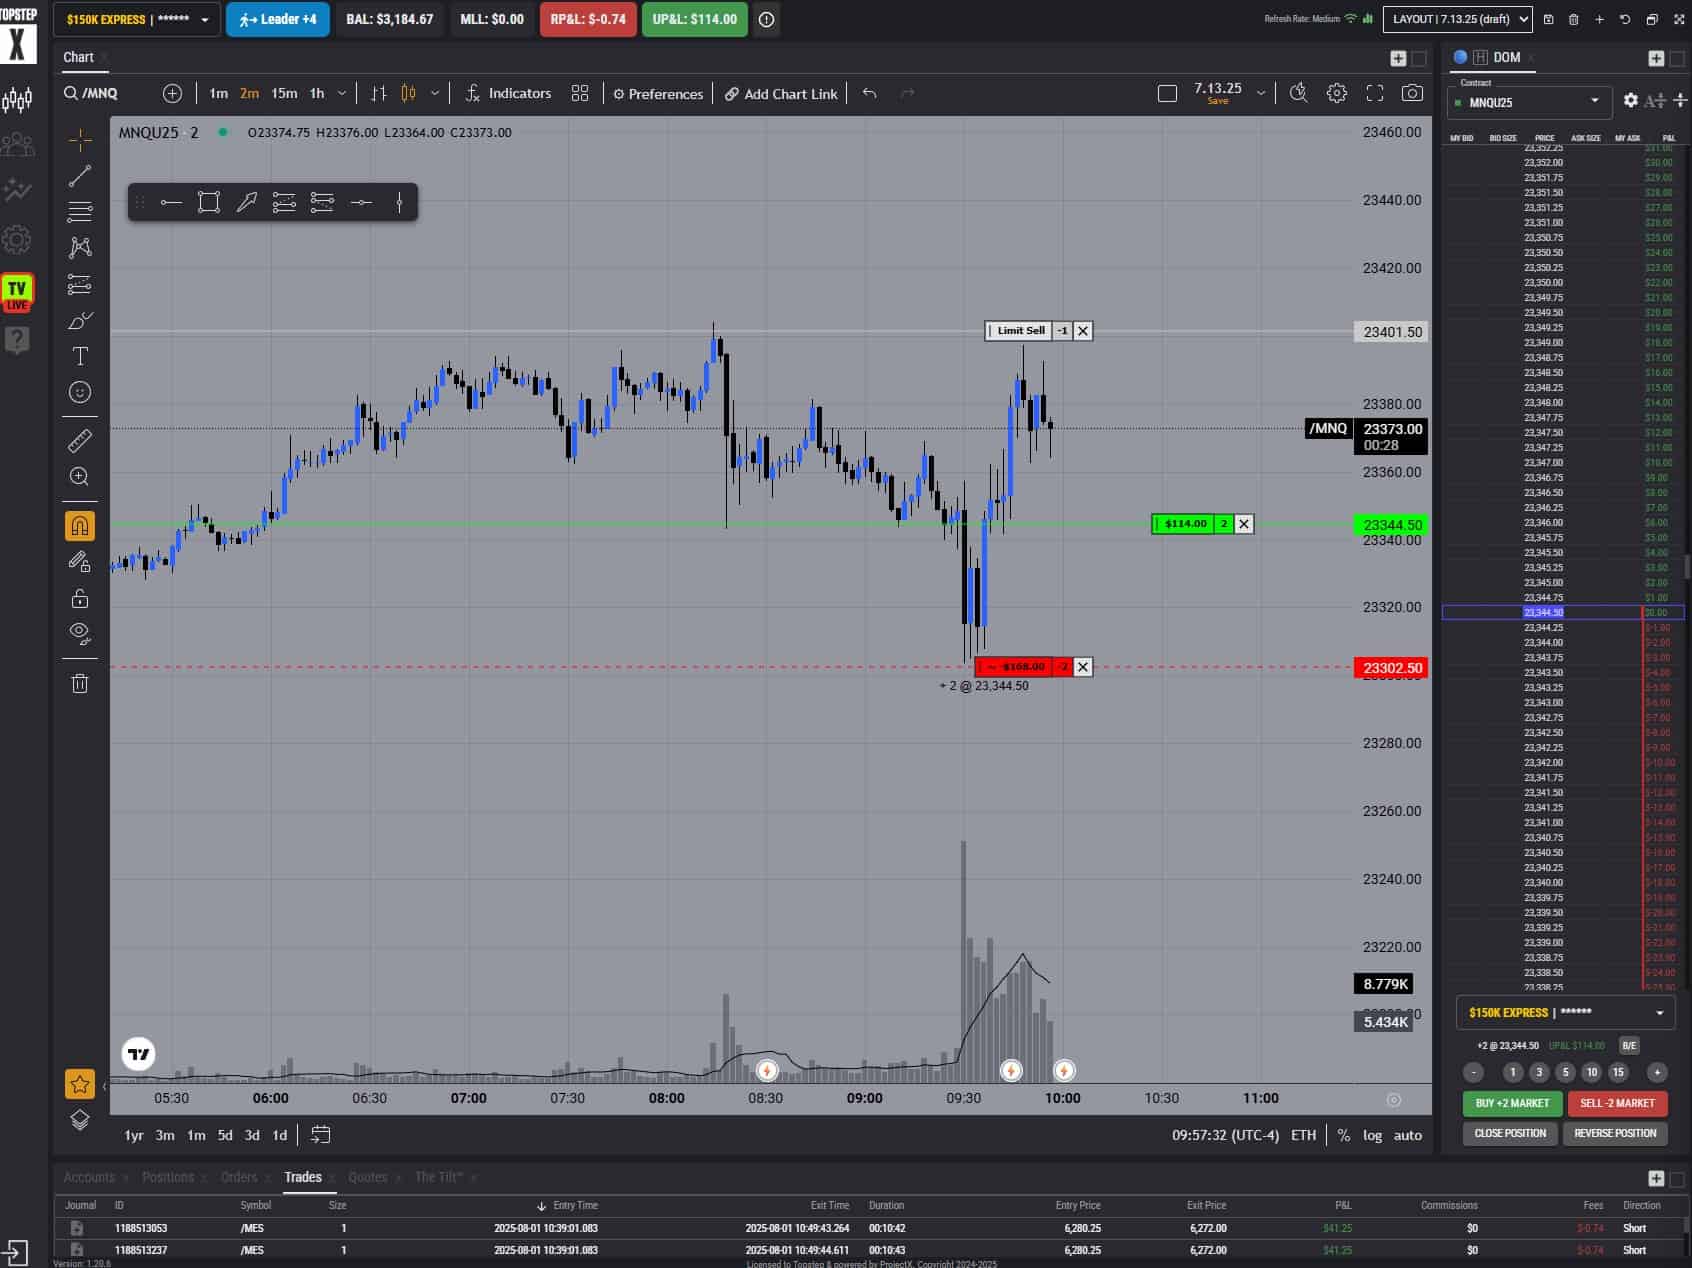
Task: Remove drawings with the trash icon
Action: point(80,683)
